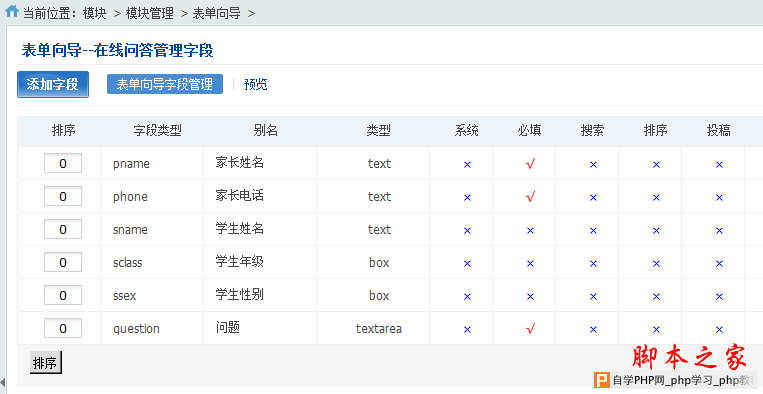Click the 搜索 cross icon for sclass

(x=593, y=264)
